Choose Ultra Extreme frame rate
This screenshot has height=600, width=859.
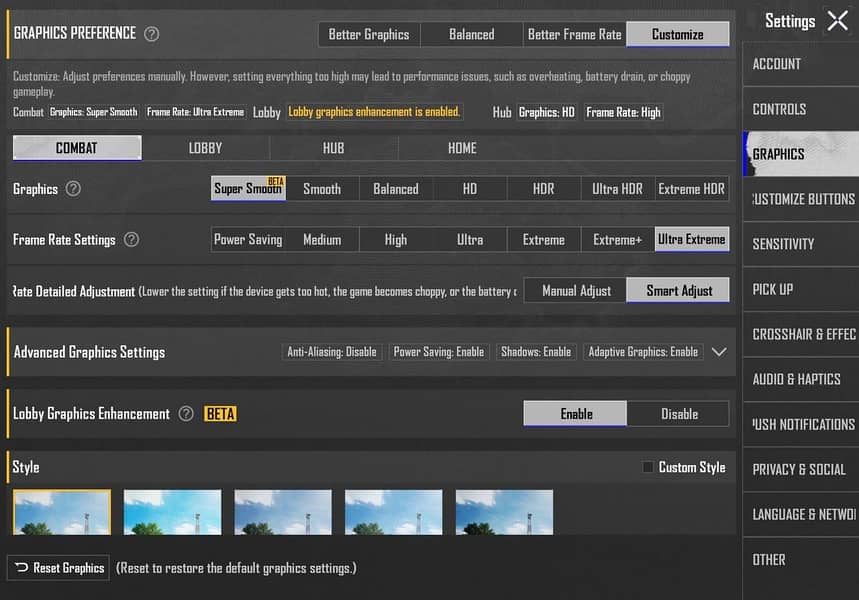click(692, 239)
